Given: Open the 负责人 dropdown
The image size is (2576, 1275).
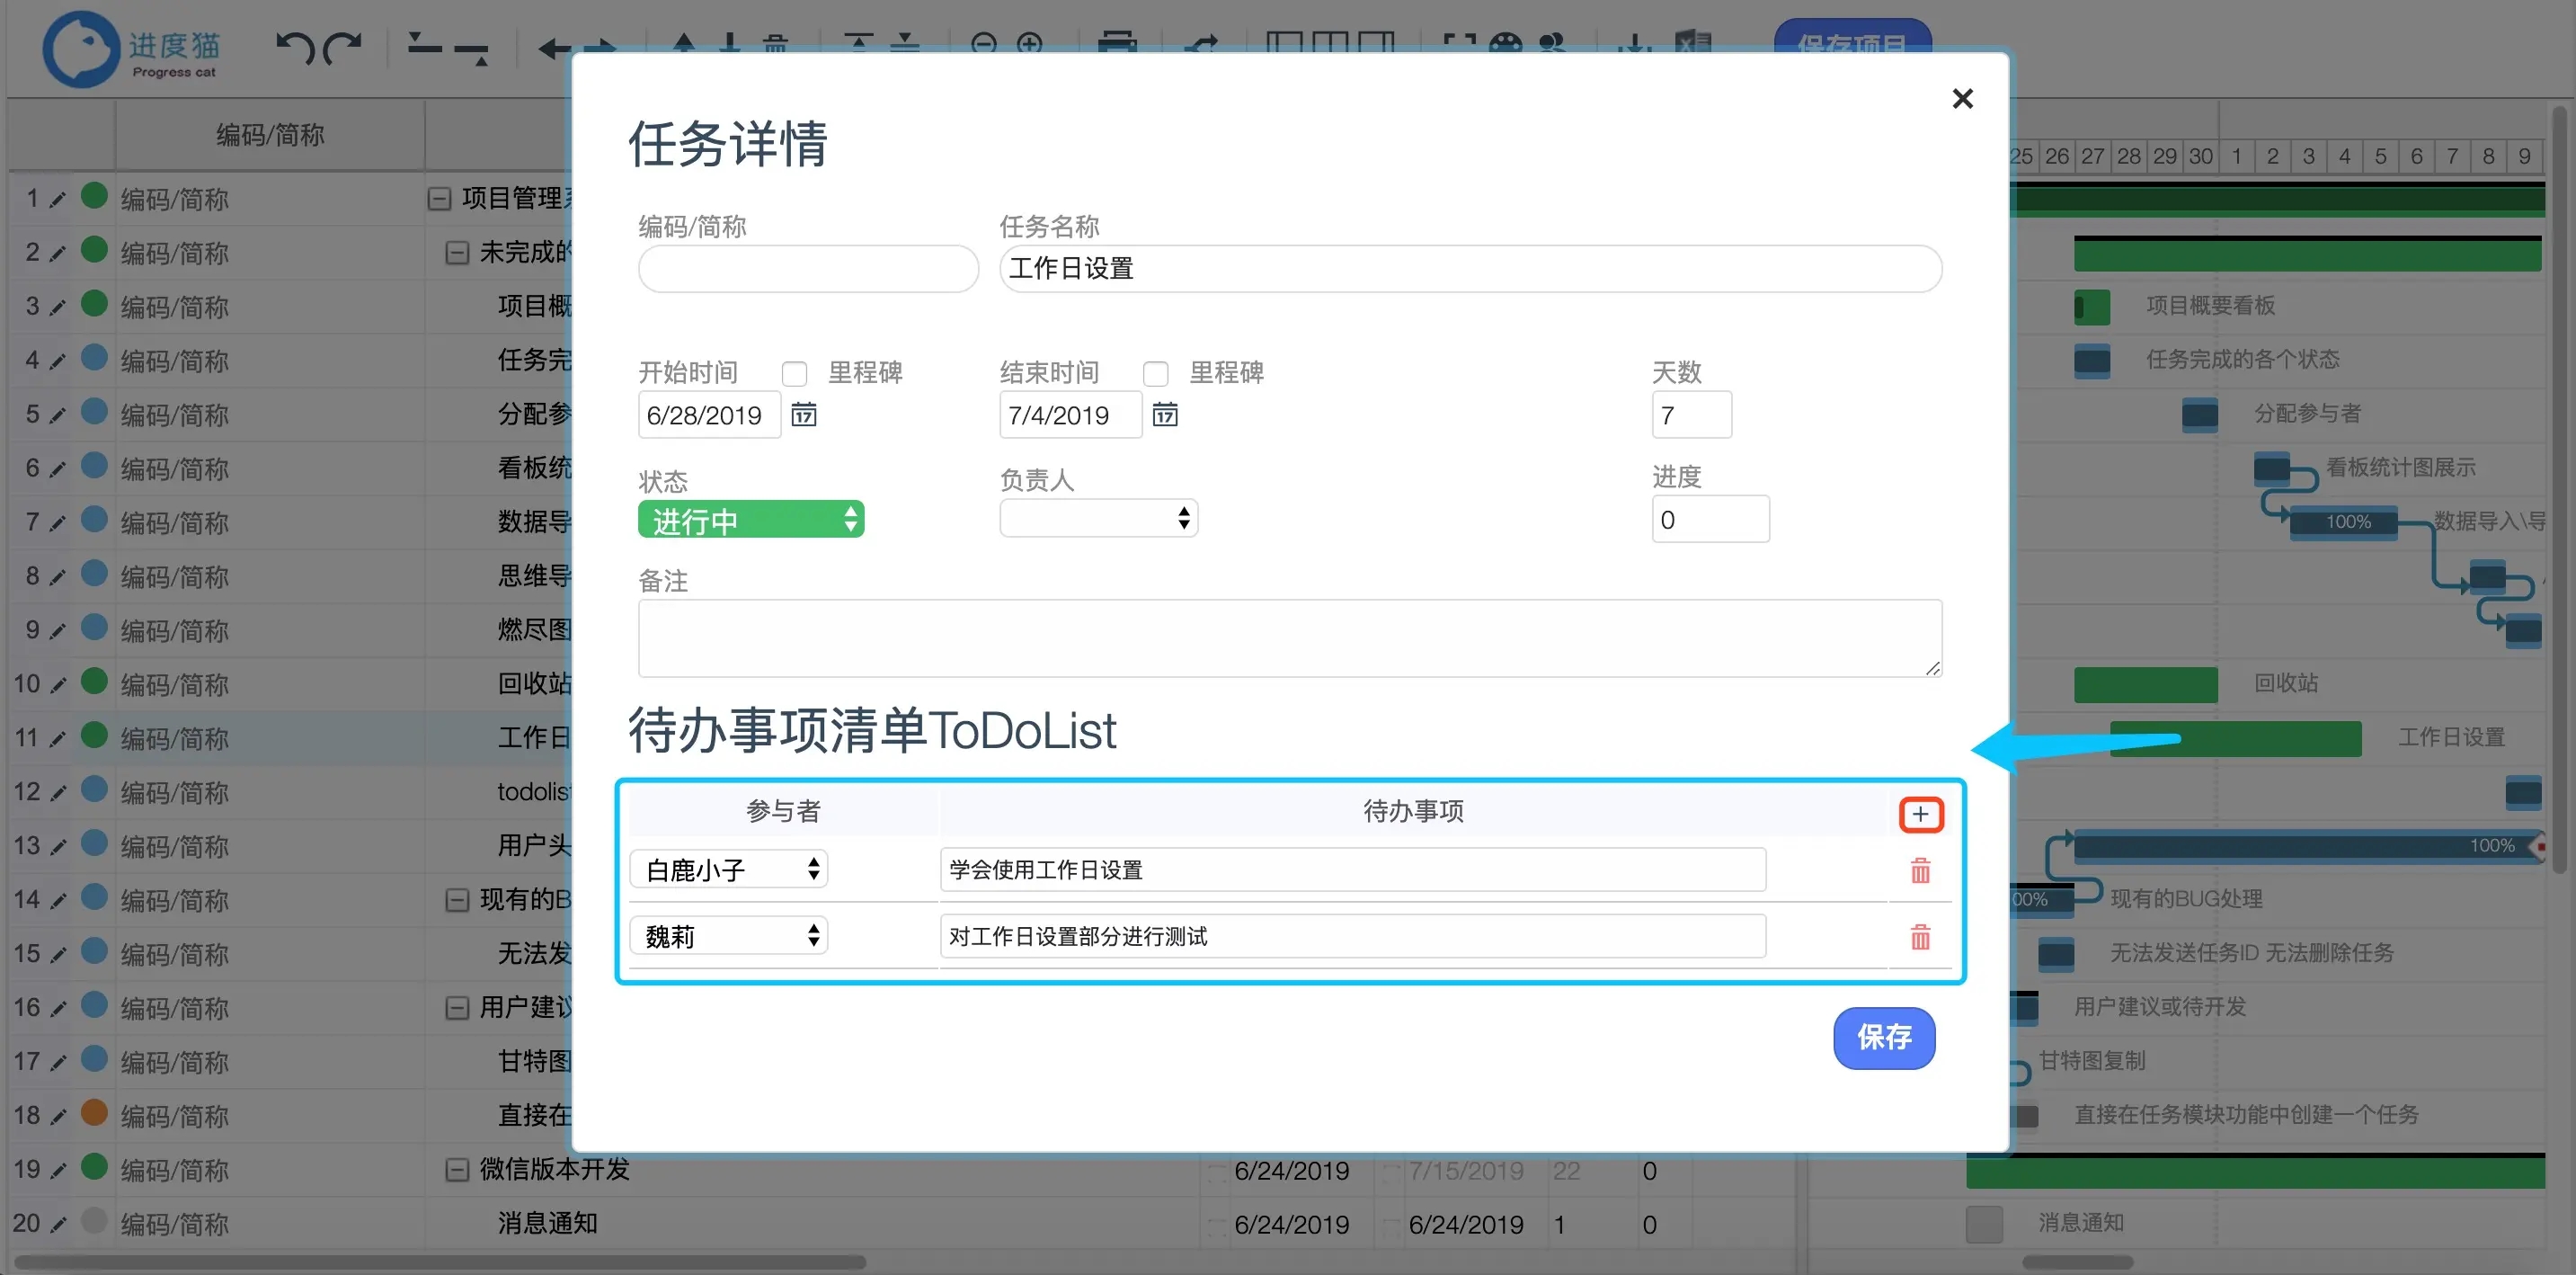Looking at the screenshot, I should (x=1098, y=518).
